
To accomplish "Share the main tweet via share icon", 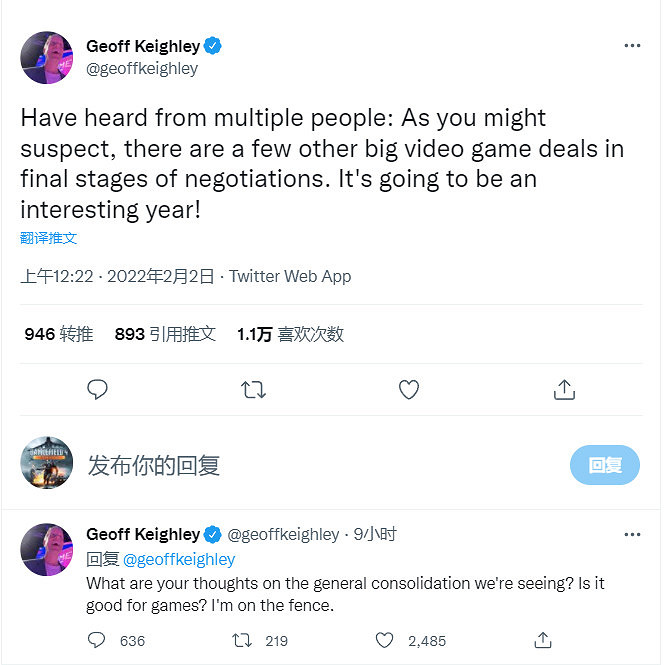I will coord(564,390).
